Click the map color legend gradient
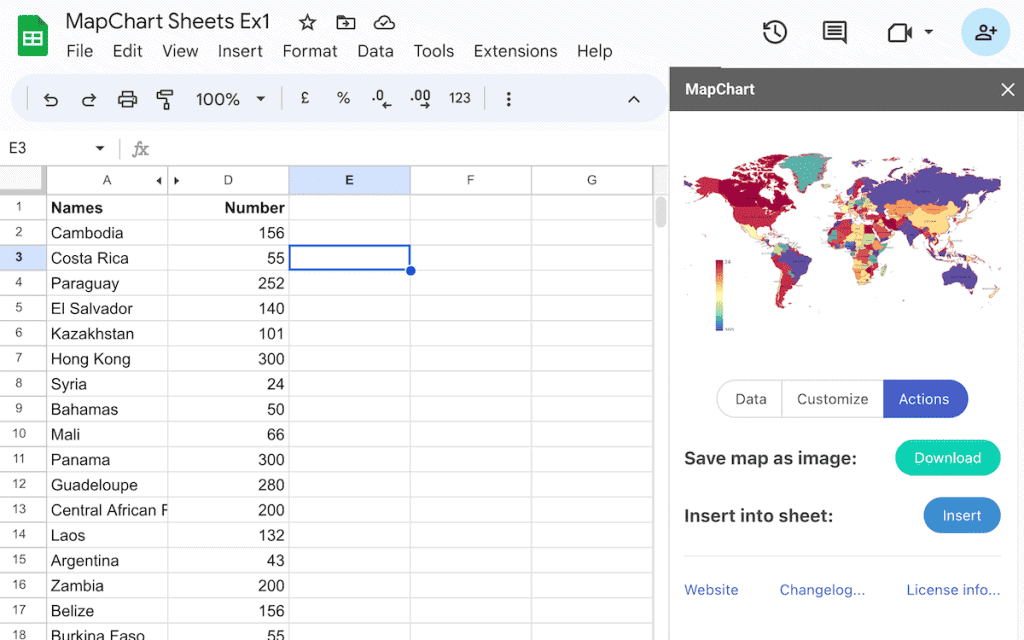The width and height of the screenshot is (1024, 640). pos(719,295)
